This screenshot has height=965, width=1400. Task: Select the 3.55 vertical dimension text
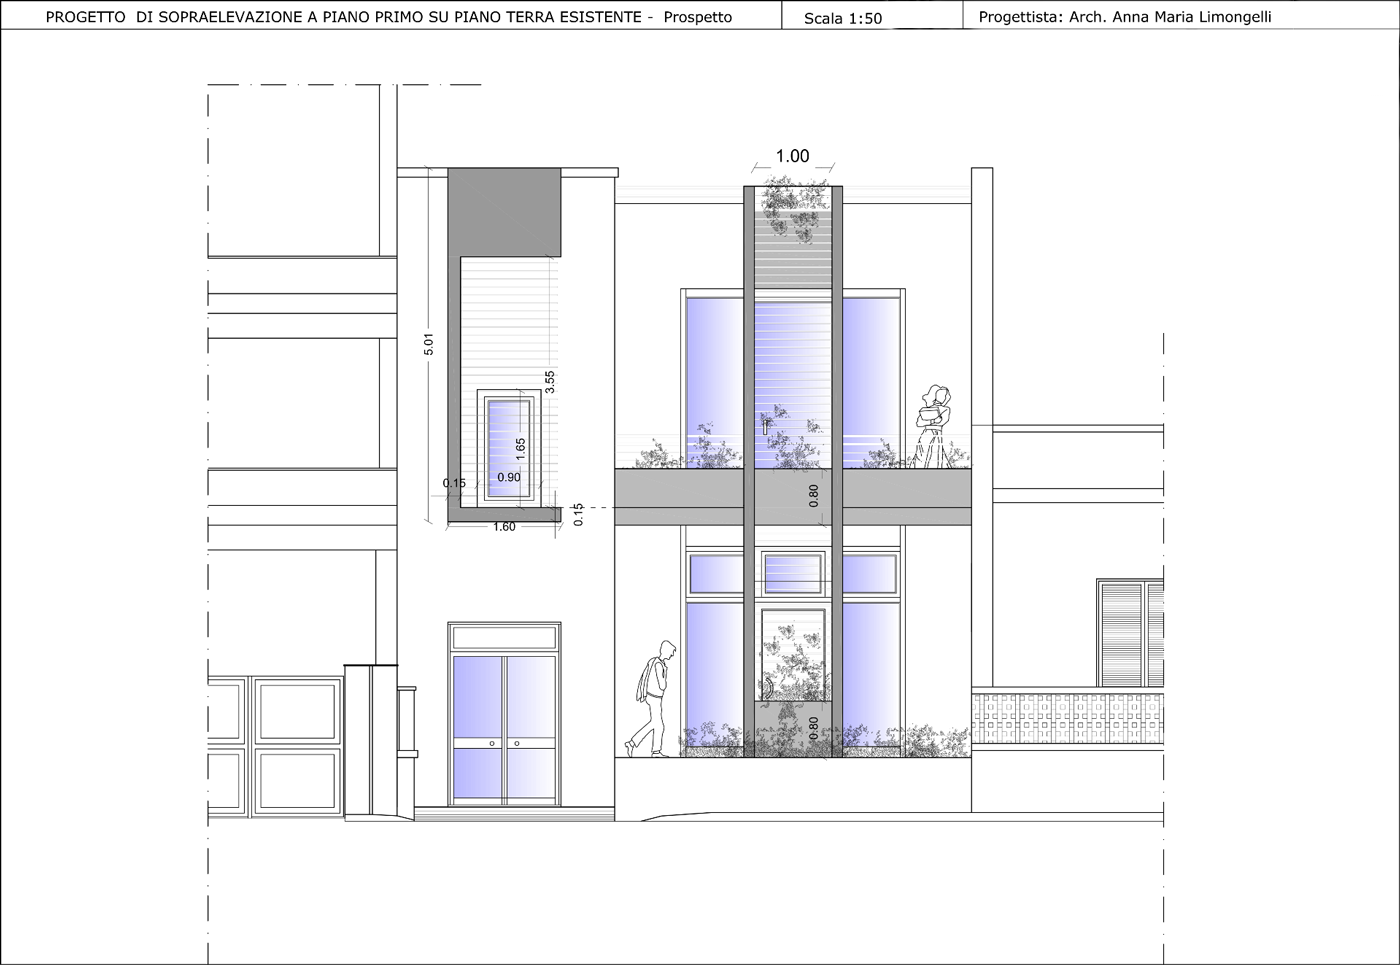tap(549, 381)
